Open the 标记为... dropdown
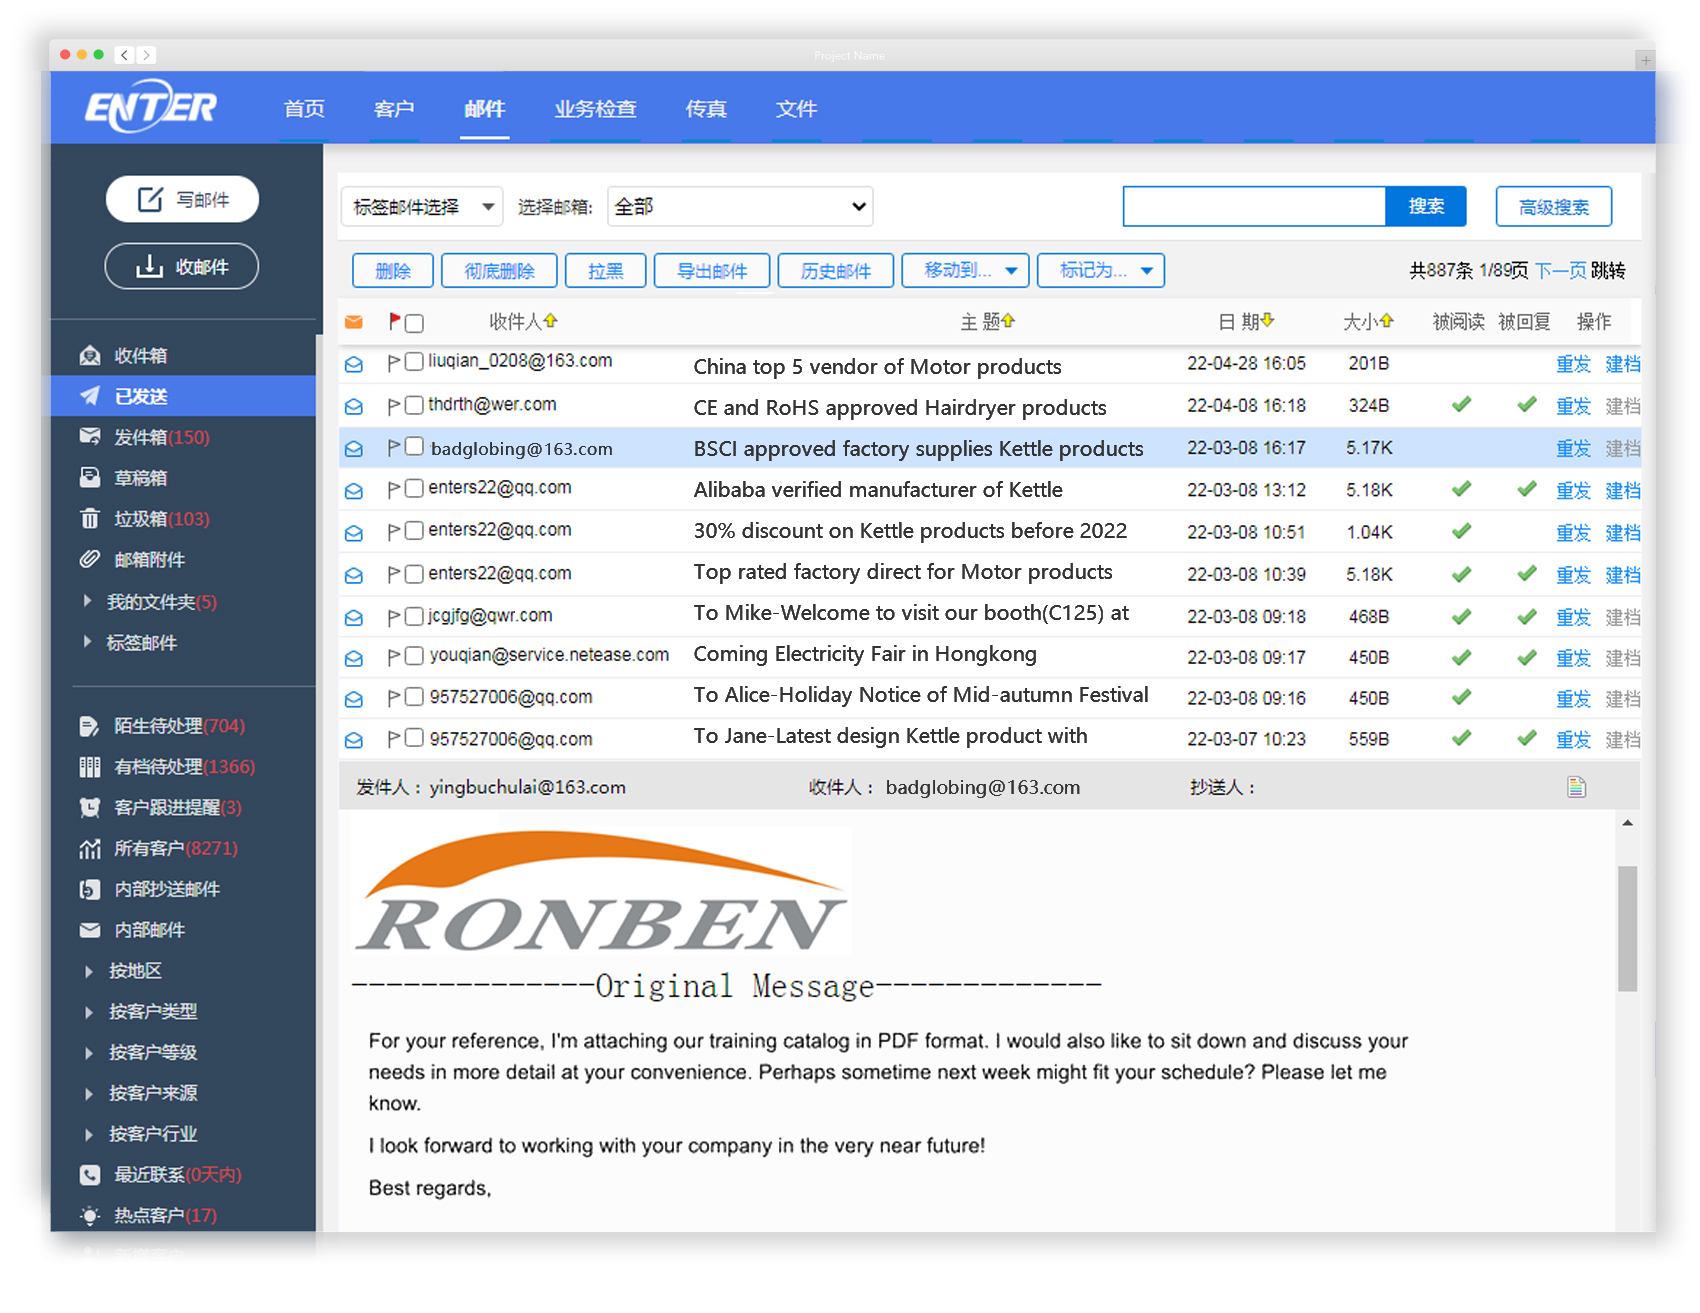 pos(1101,270)
